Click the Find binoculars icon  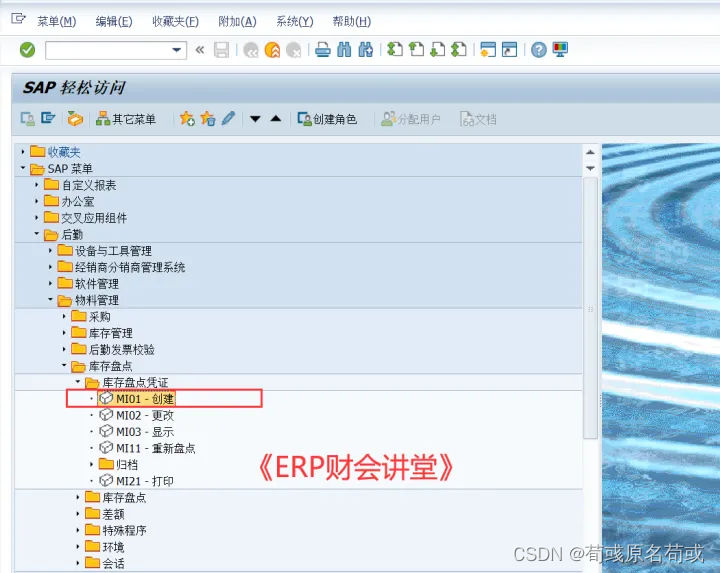(344, 50)
